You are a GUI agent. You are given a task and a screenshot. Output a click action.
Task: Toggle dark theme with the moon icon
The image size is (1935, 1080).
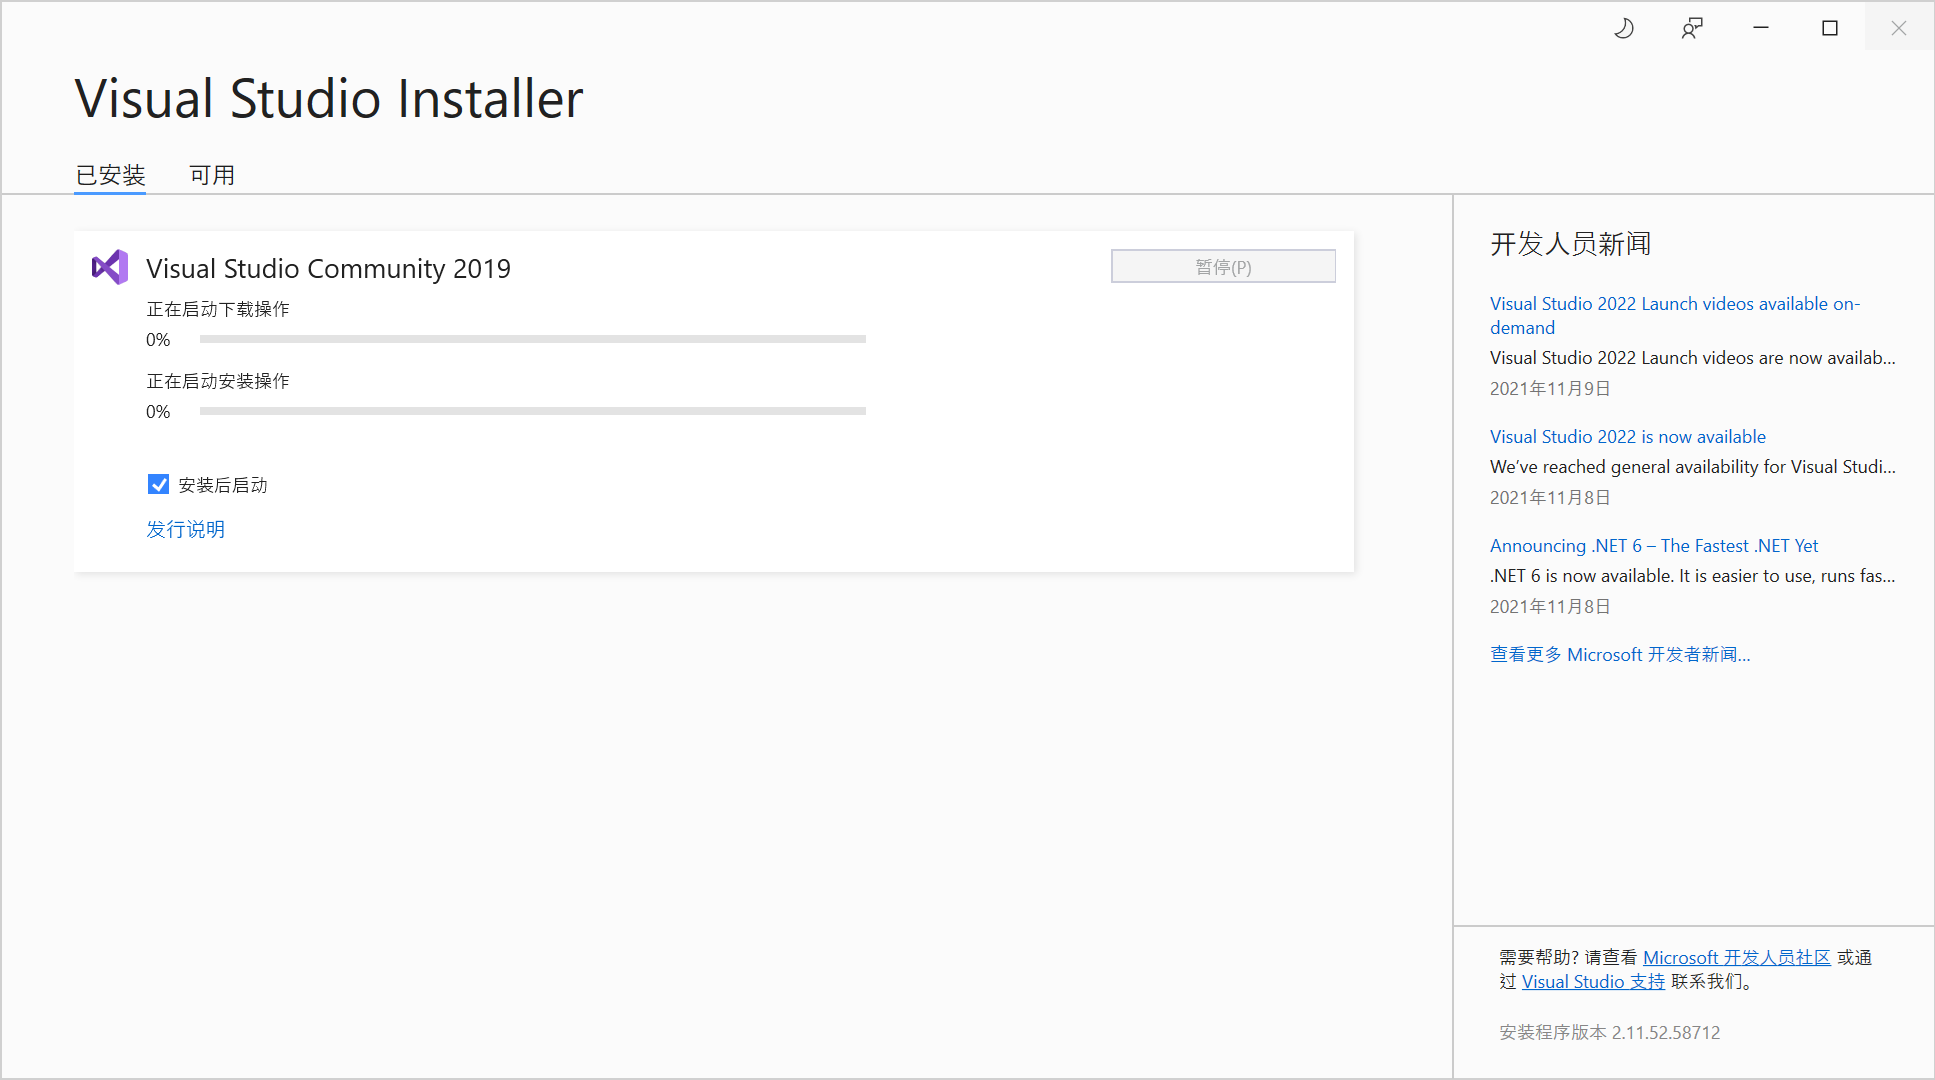pos(1623,28)
